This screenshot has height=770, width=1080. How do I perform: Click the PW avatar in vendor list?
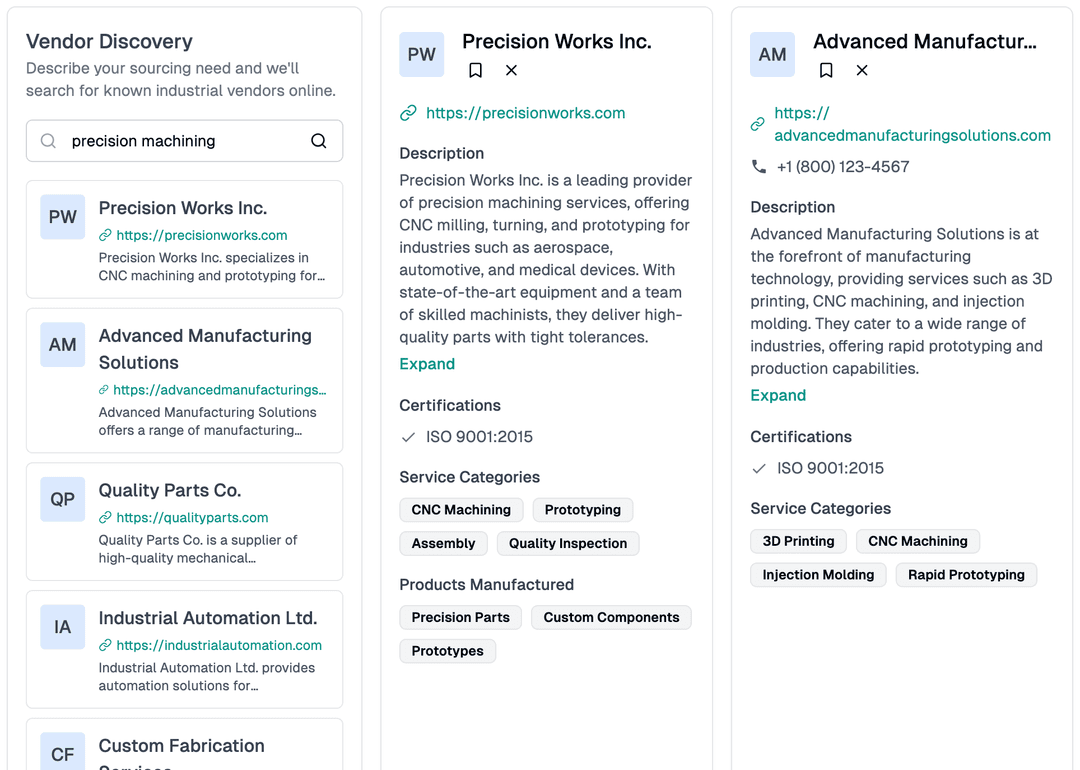click(63, 217)
